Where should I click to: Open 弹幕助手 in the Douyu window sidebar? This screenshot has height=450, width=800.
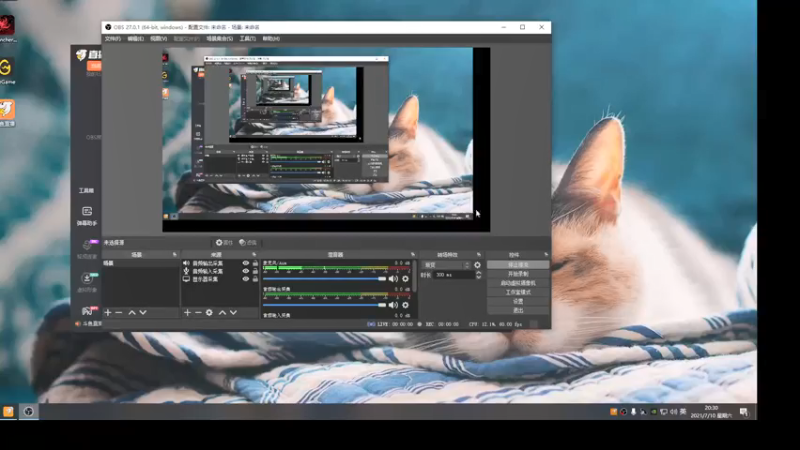(x=87, y=215)
